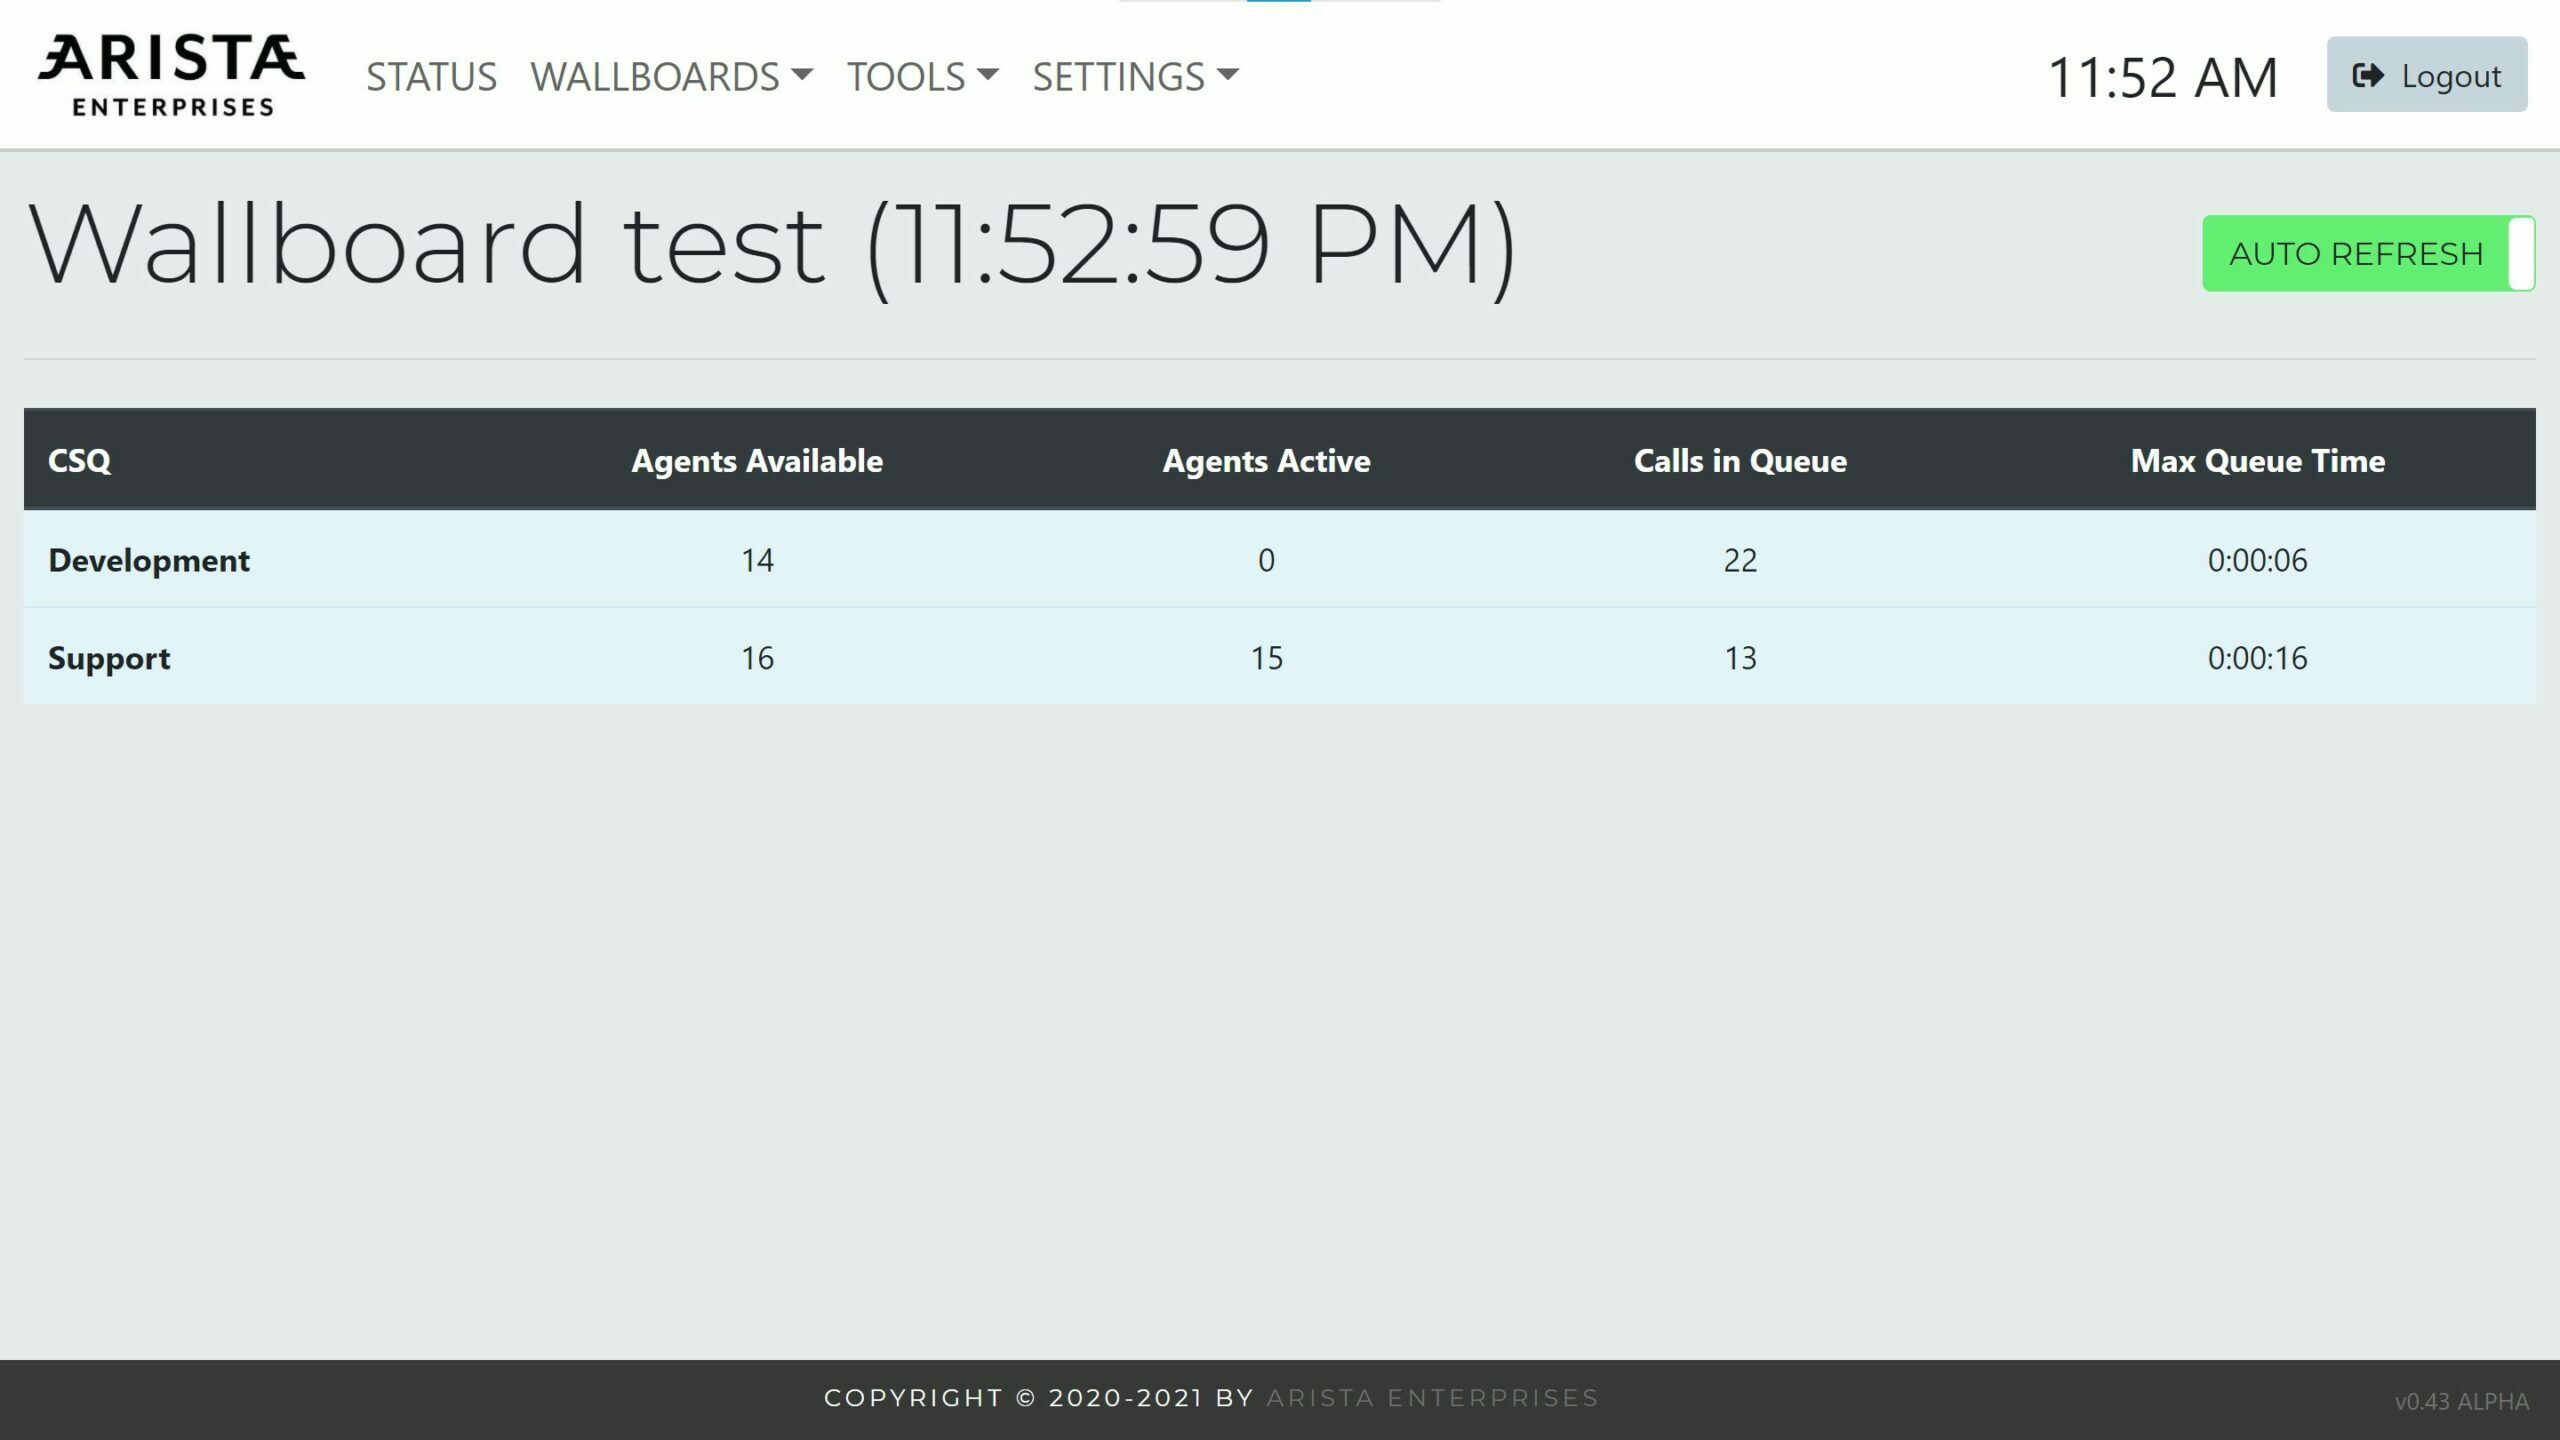The image size is (2560, 1440).
Task: Expand the Tools dropdown menu
Action: (x=922, y=77)
